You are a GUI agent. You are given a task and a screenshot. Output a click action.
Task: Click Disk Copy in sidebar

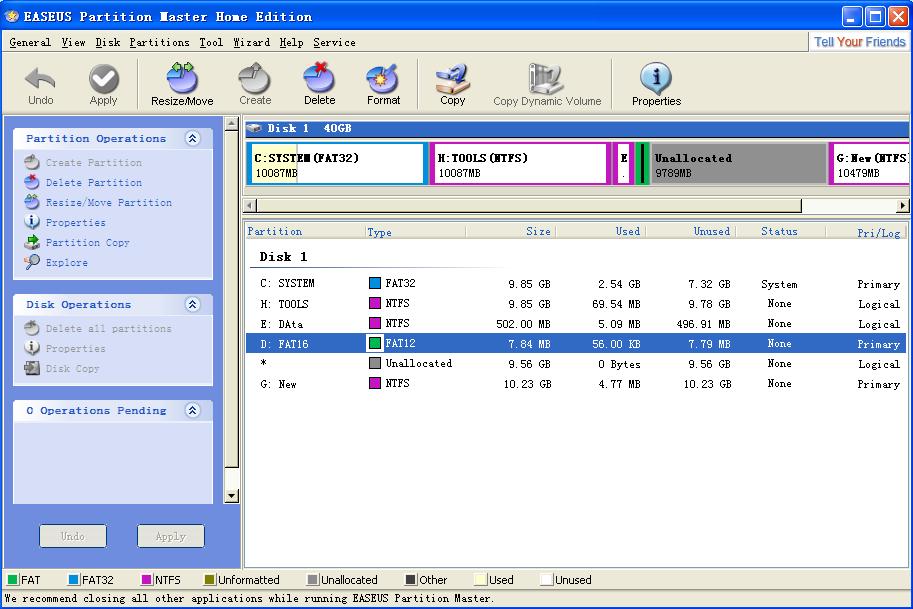coord(62,369)
